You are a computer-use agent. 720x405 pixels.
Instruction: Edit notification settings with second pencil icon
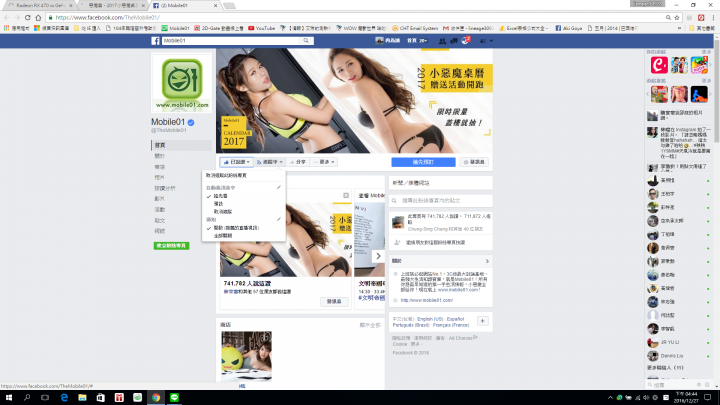coord(279,219)
